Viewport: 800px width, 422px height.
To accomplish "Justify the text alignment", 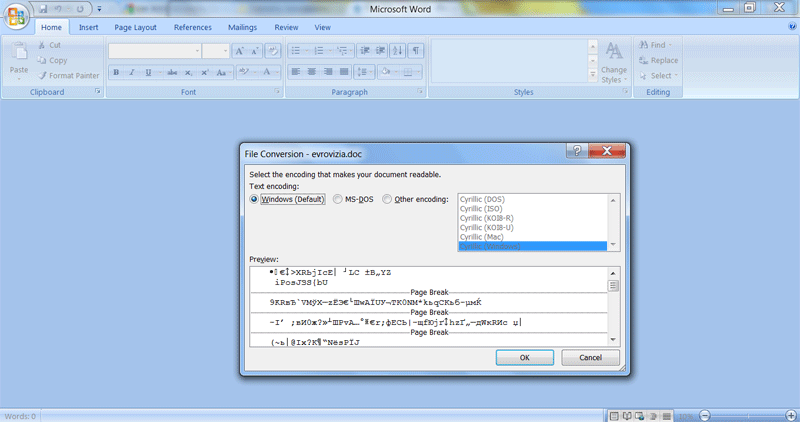I will (344, 72).
